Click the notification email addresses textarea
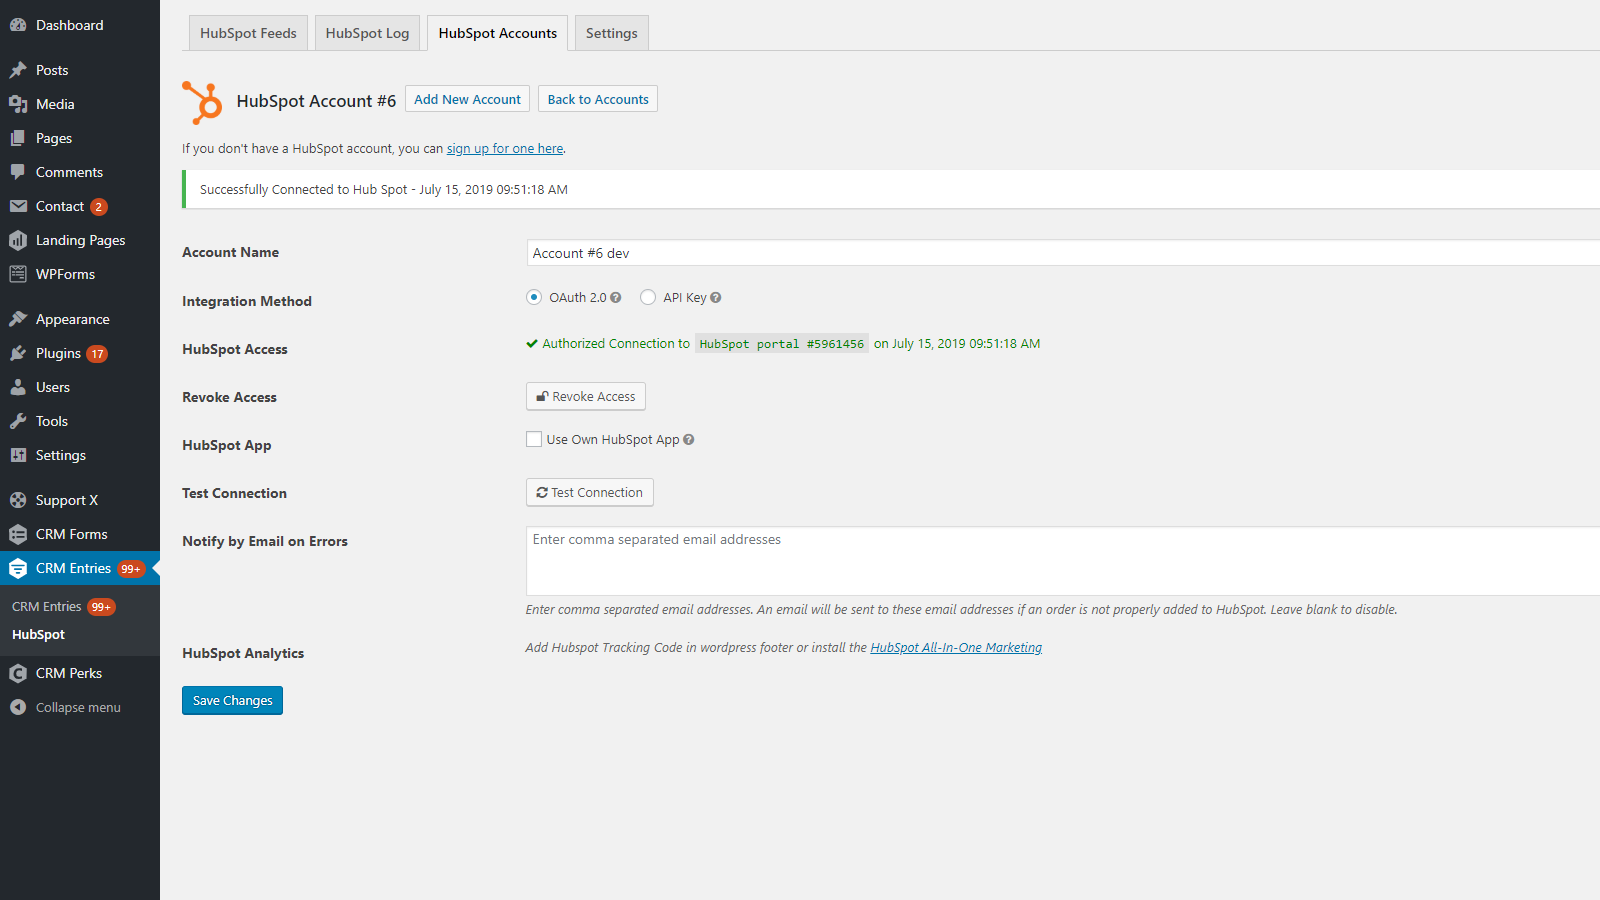This screenshot has width=1600, height=900. tap(1063, 561)
